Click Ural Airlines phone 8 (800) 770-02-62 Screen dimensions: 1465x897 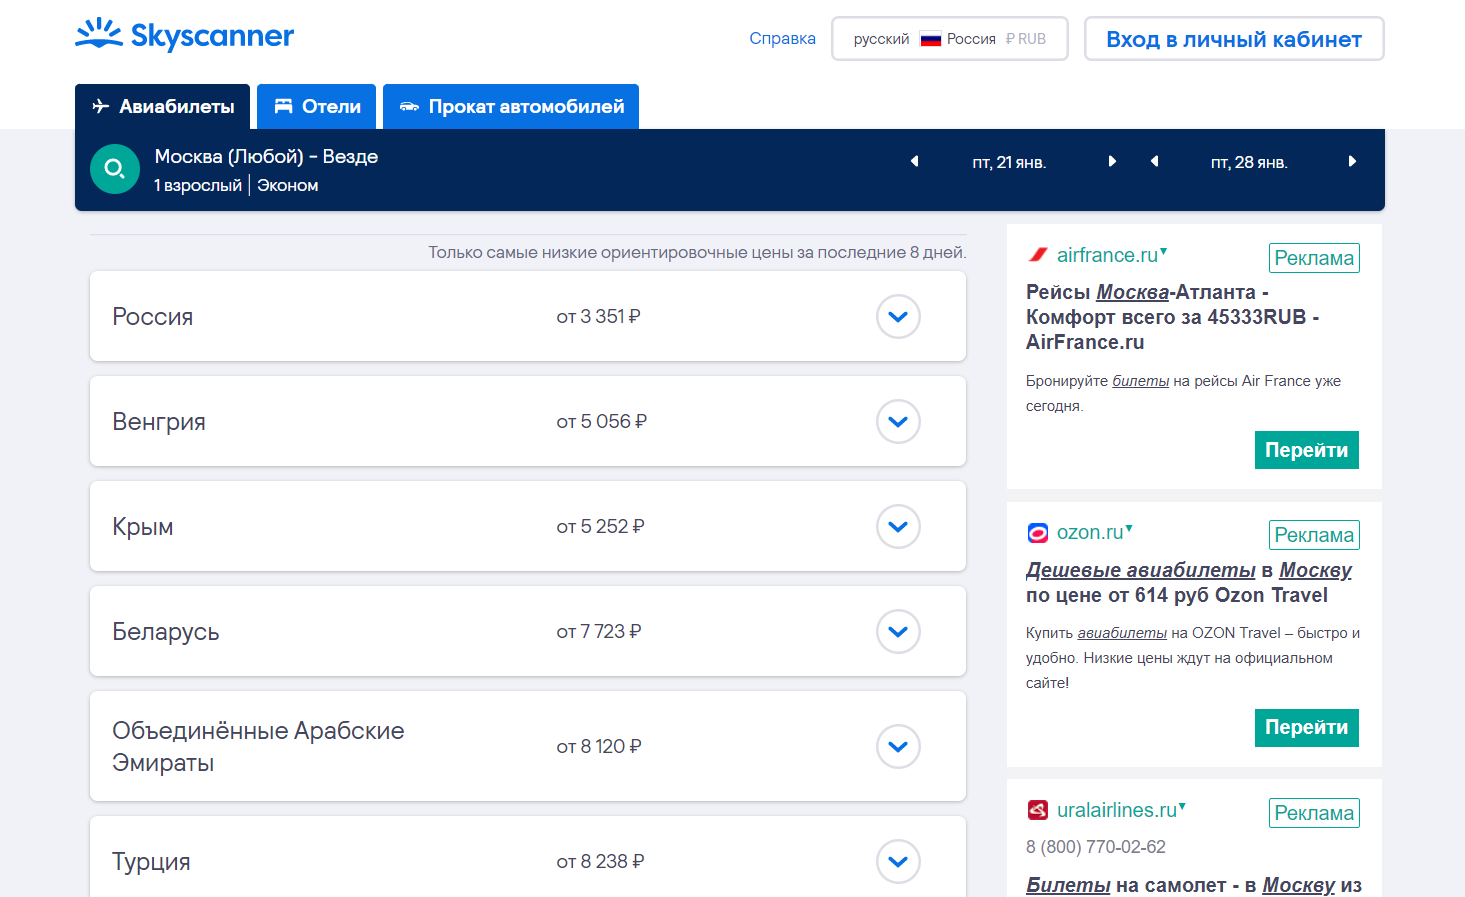[x=1096, y=847]
